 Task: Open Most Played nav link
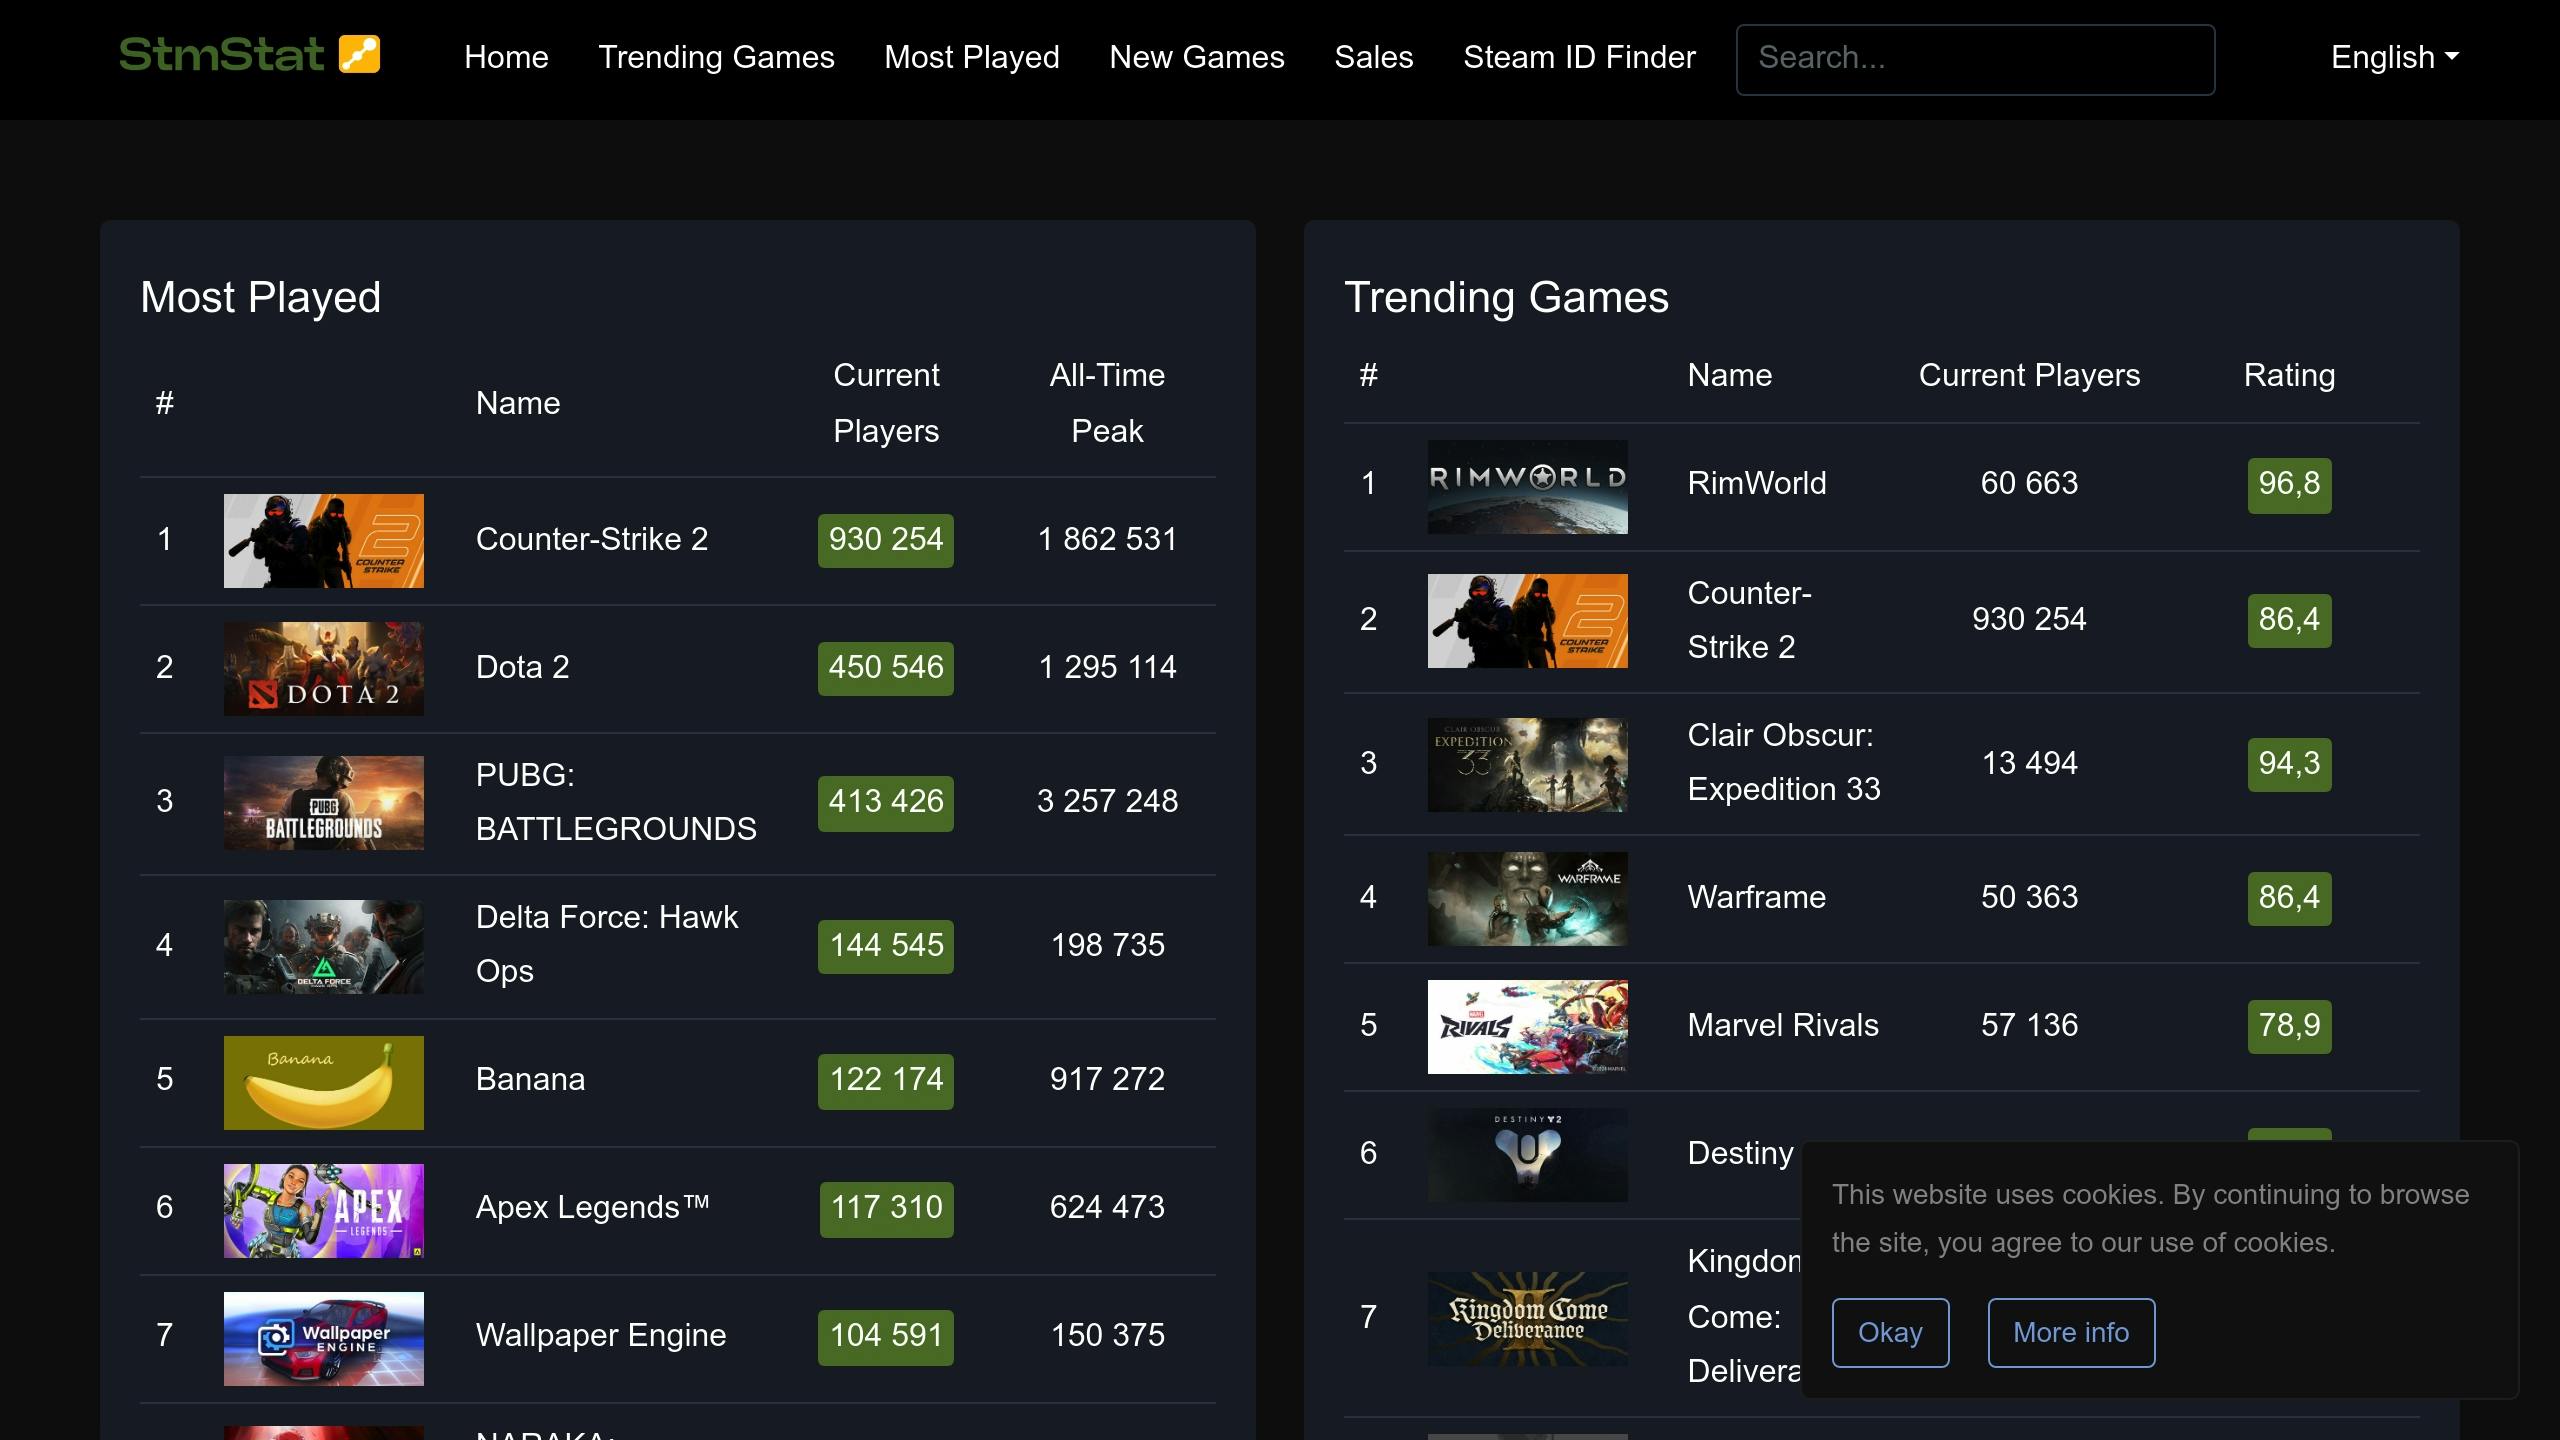click(971, 57)
